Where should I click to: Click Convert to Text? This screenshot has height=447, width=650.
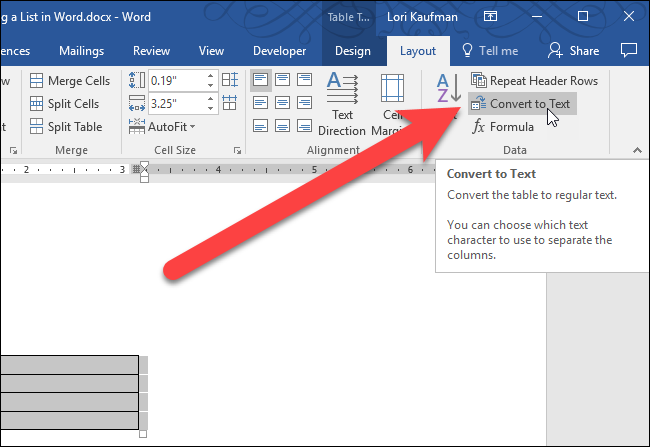[522, 104]
